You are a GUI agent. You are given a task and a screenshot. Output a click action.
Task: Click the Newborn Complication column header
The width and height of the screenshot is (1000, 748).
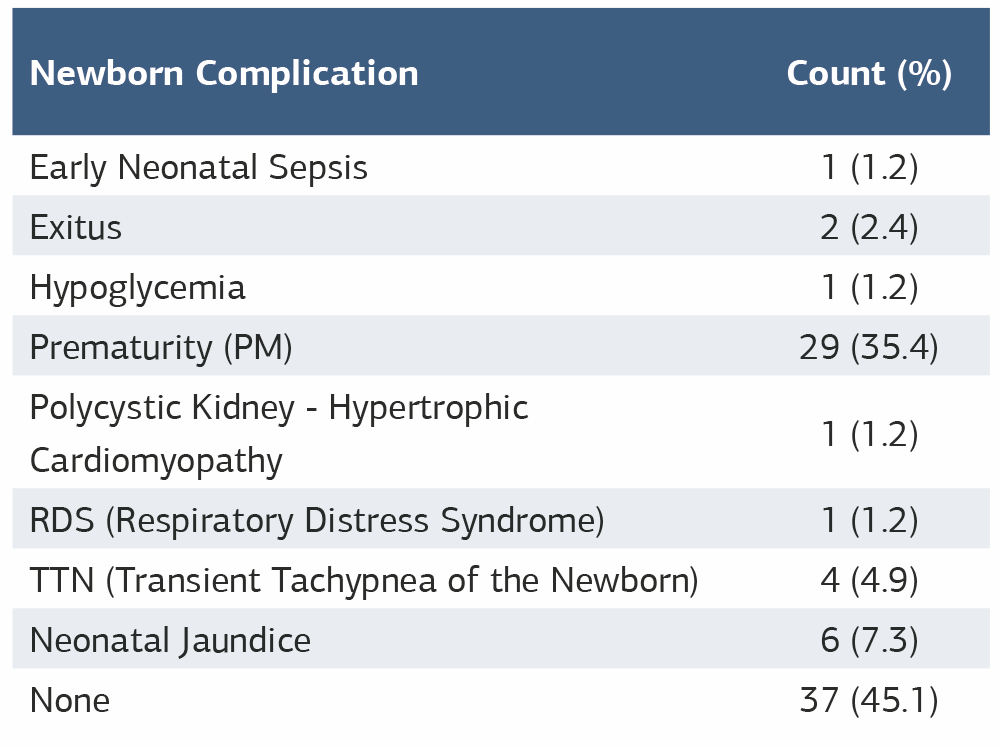coord(224,73)
